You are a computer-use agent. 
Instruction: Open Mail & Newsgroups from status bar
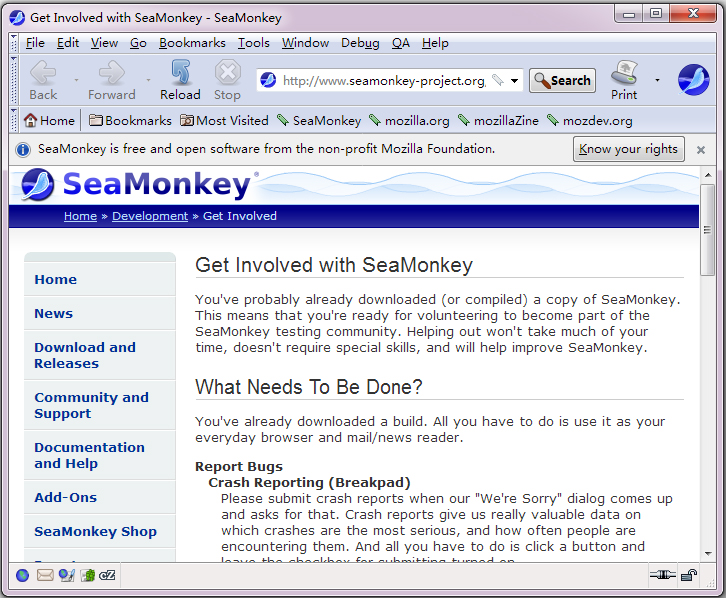coord(45,575)
